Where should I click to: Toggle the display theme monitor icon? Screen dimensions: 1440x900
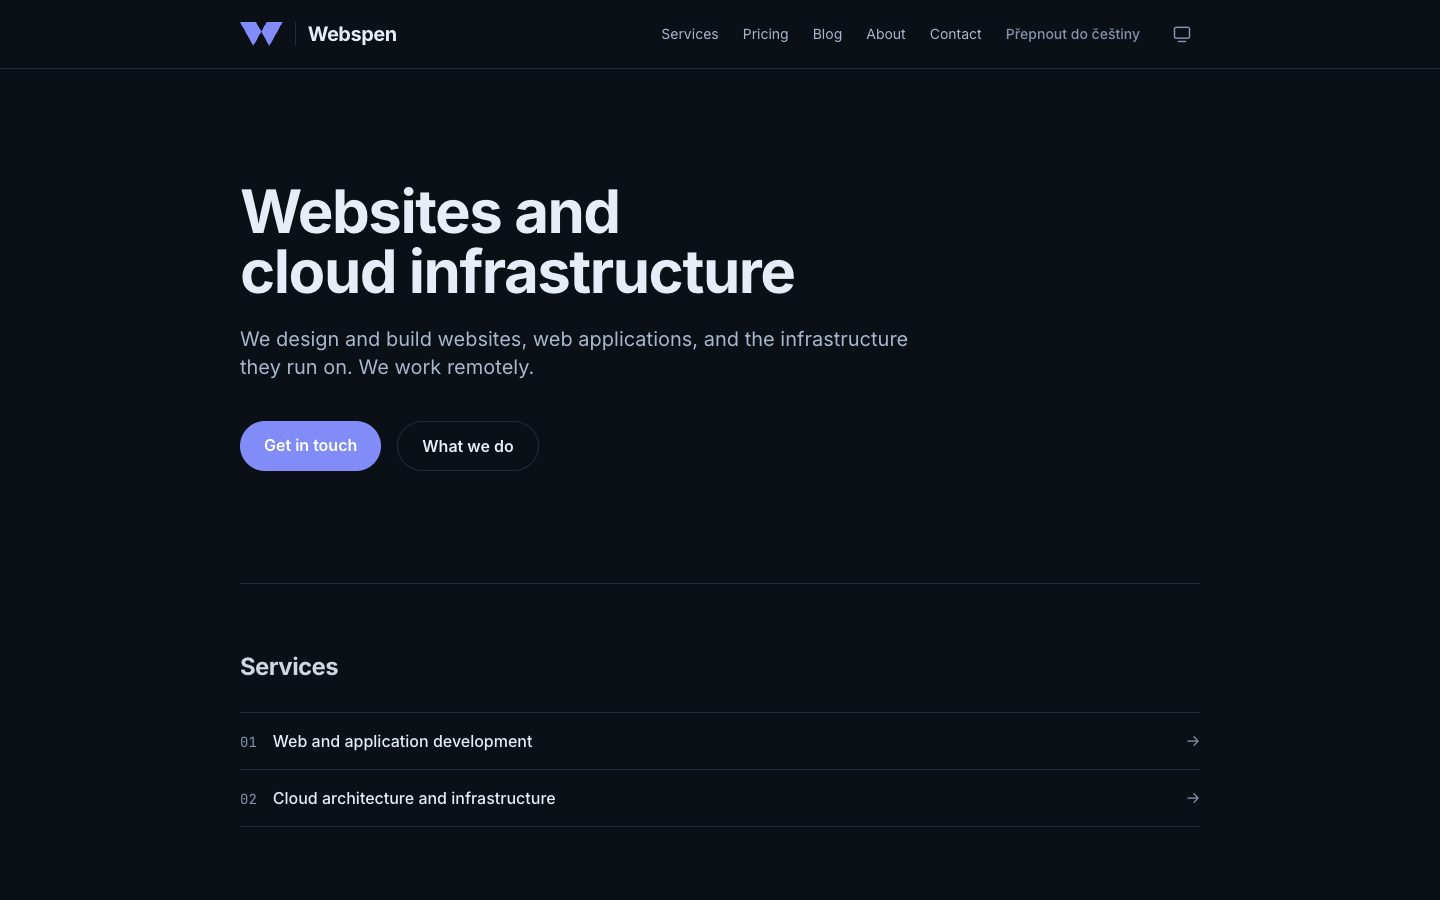pos(1182,34)
